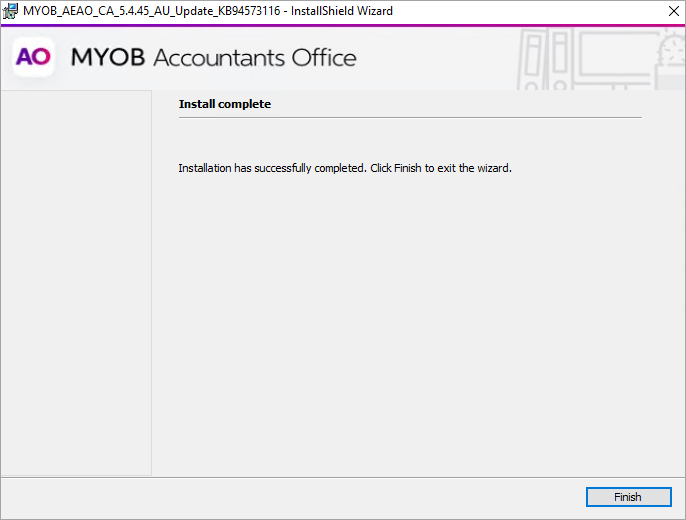Click the Install complete heading
The width and height of the screenshot is (686, 520).
point(224,104)
